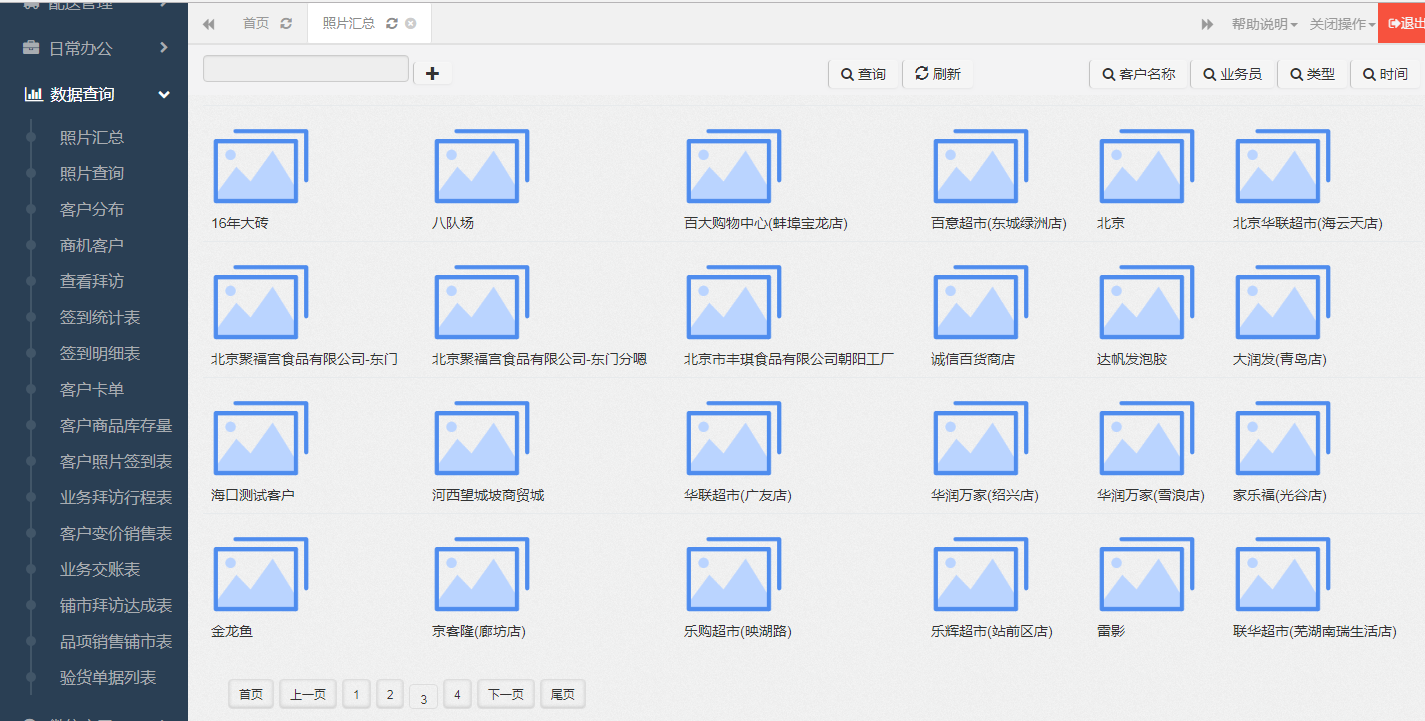Open 百大购物中心(蚌埠宝龙店) album icon
Viewport: 1425px width, 721px height.
pos(733,166)
